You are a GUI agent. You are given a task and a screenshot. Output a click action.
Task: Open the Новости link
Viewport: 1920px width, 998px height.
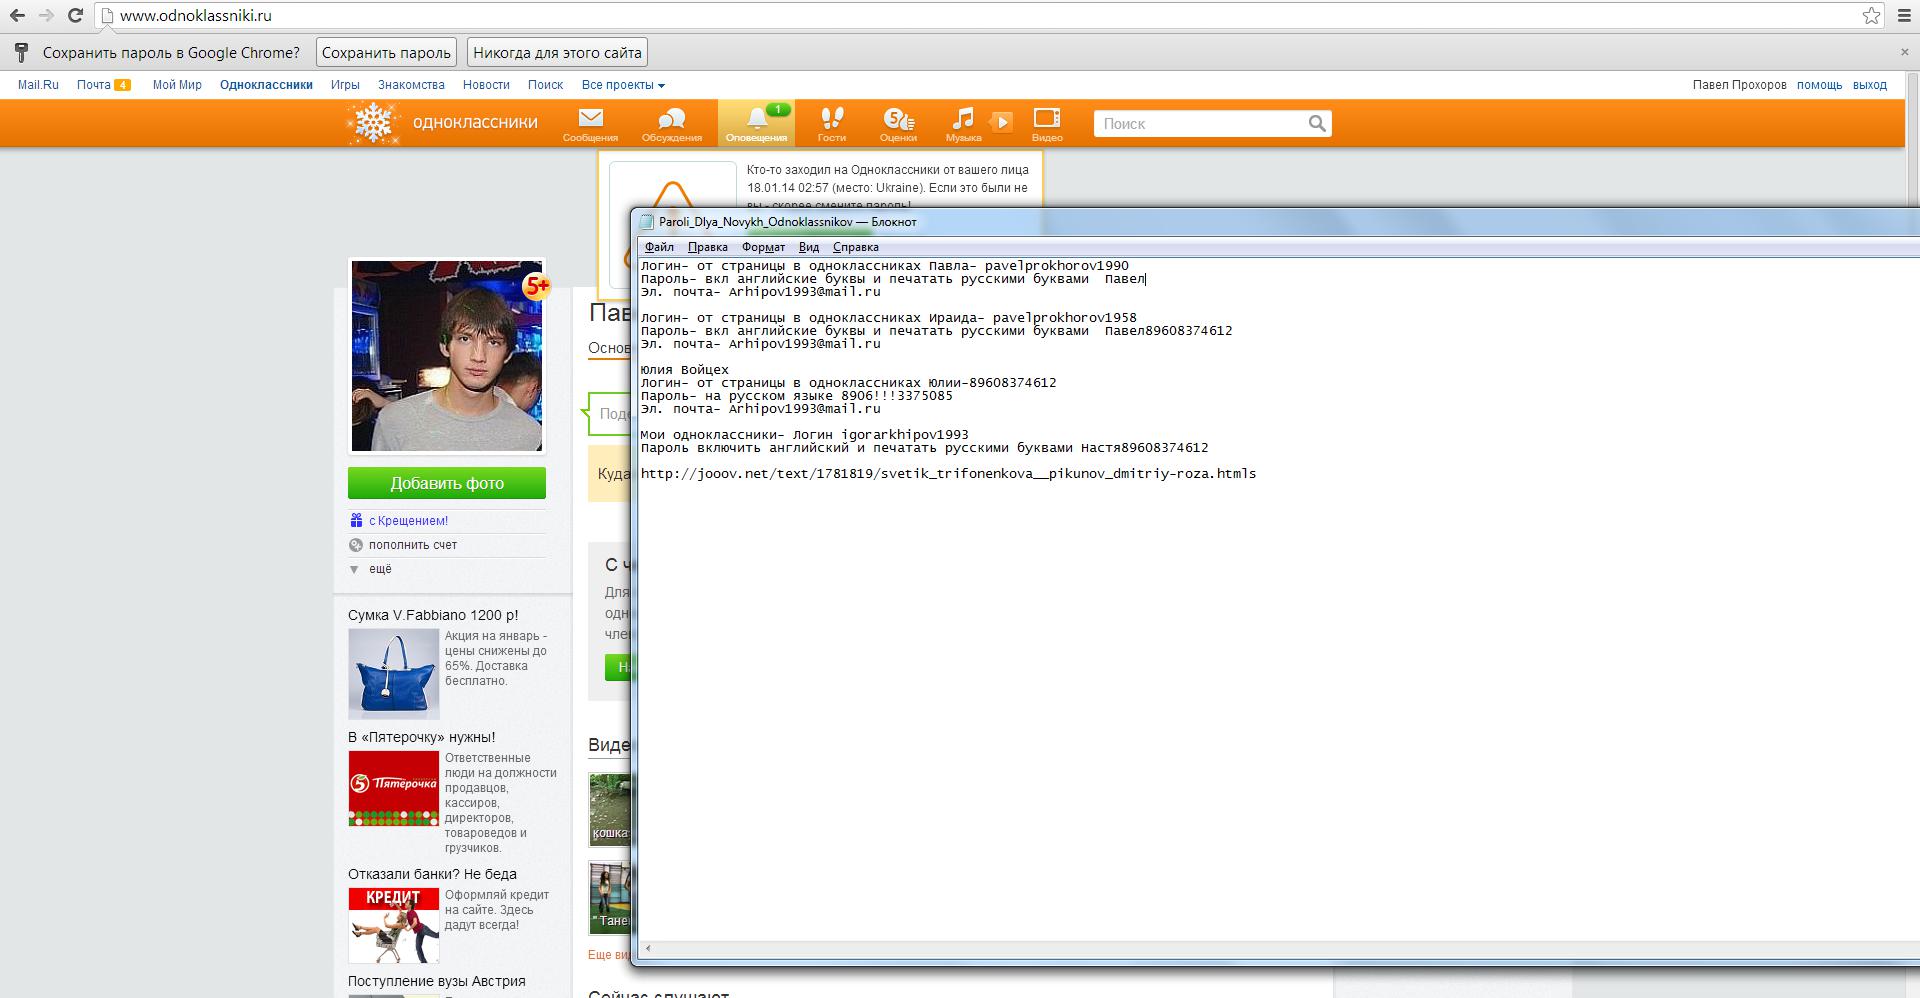tap(486, 85)
